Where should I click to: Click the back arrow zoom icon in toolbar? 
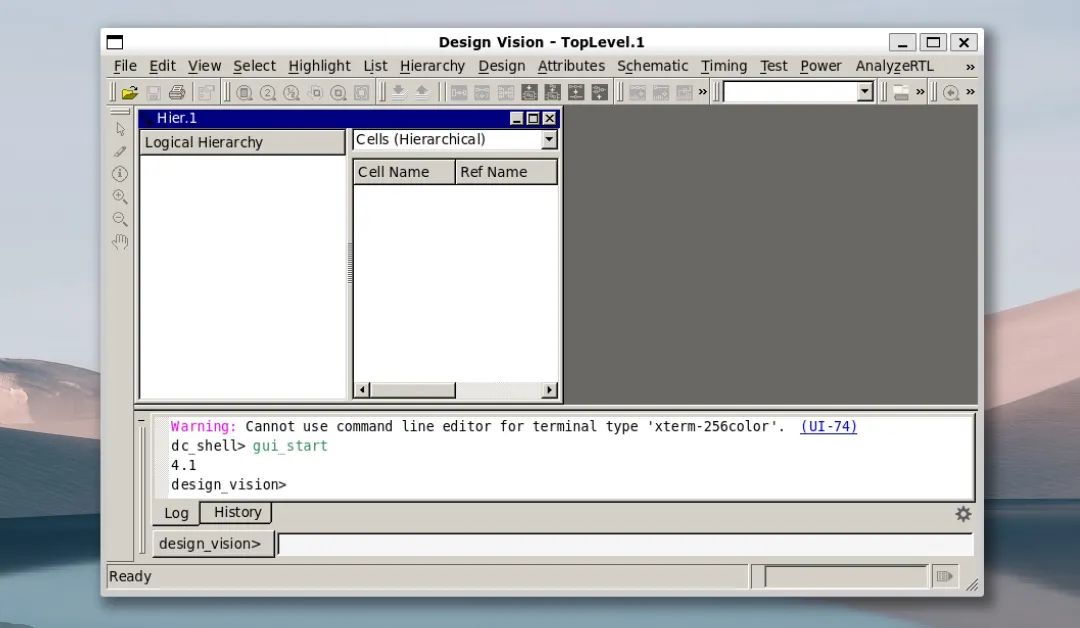click(x=951, y=92)
